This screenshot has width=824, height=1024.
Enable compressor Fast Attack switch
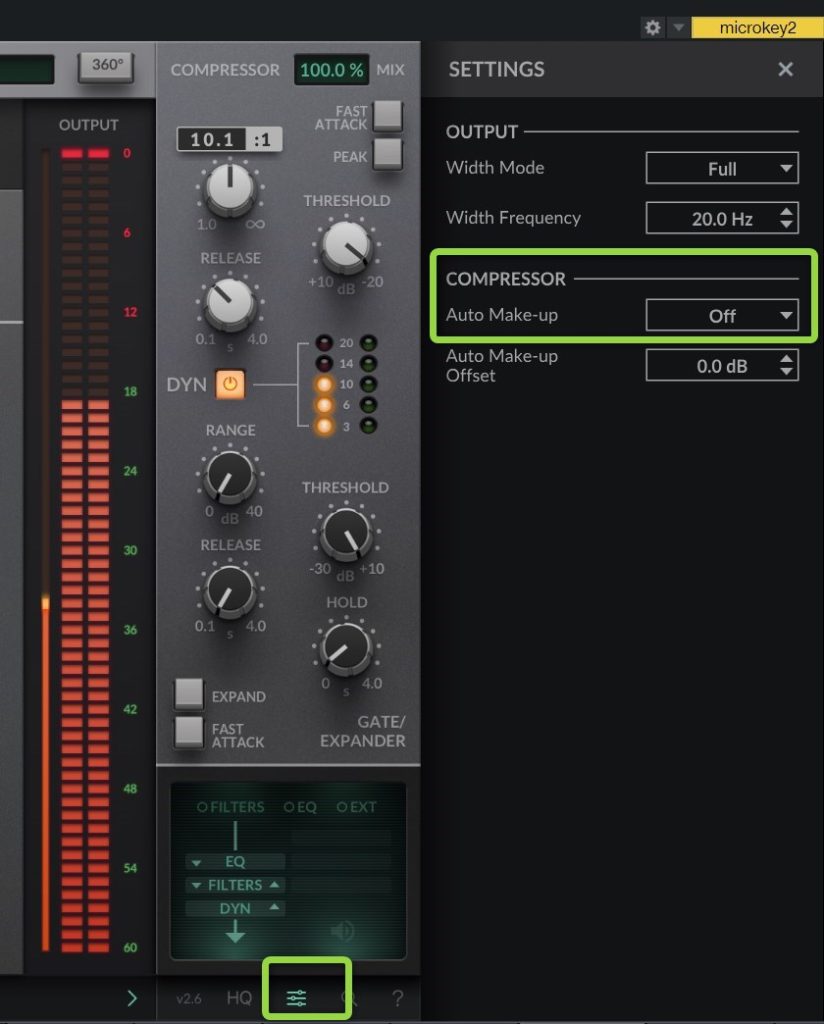tap(387, 117)
